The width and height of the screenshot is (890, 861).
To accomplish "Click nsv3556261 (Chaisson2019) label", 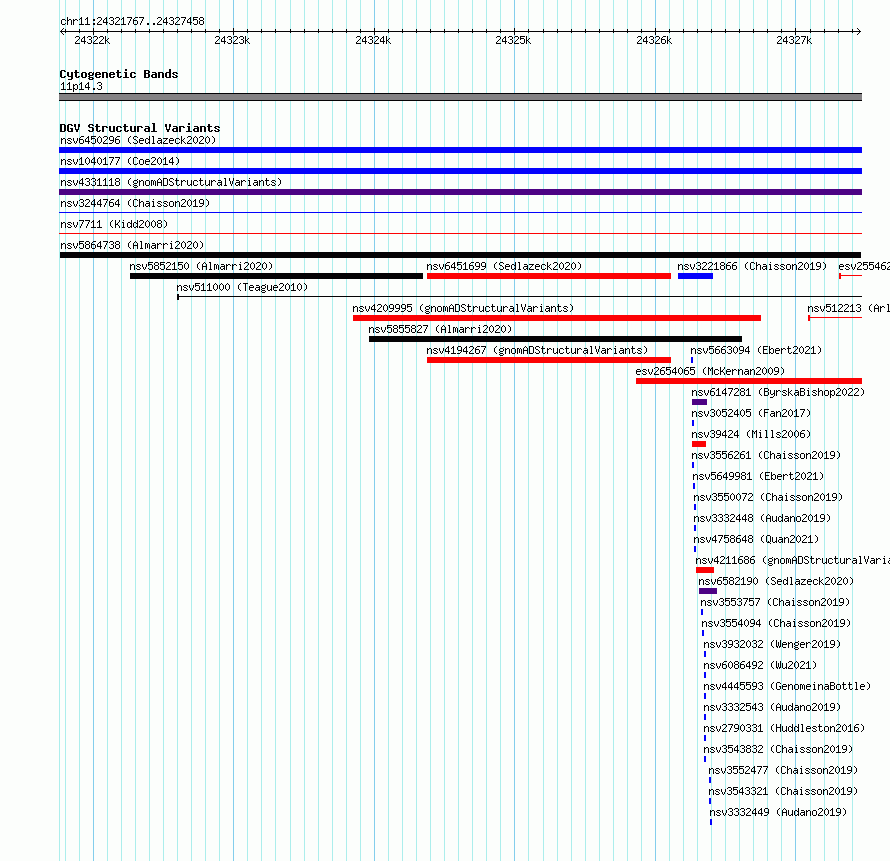I will (x=766, y=455).
